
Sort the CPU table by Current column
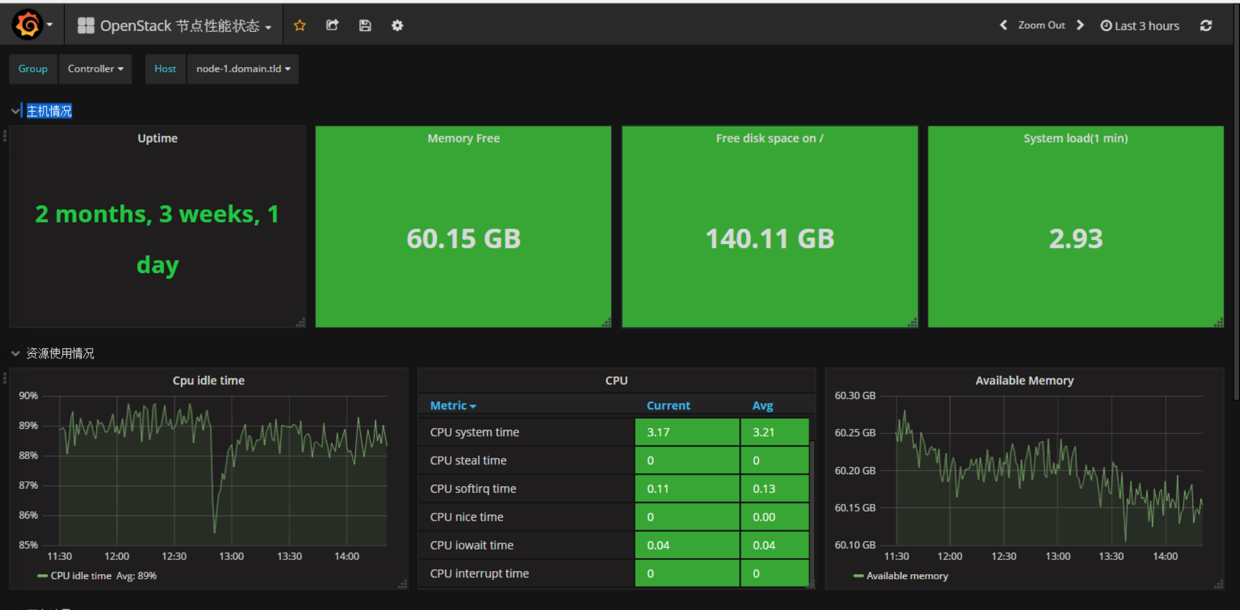point(668,406)
